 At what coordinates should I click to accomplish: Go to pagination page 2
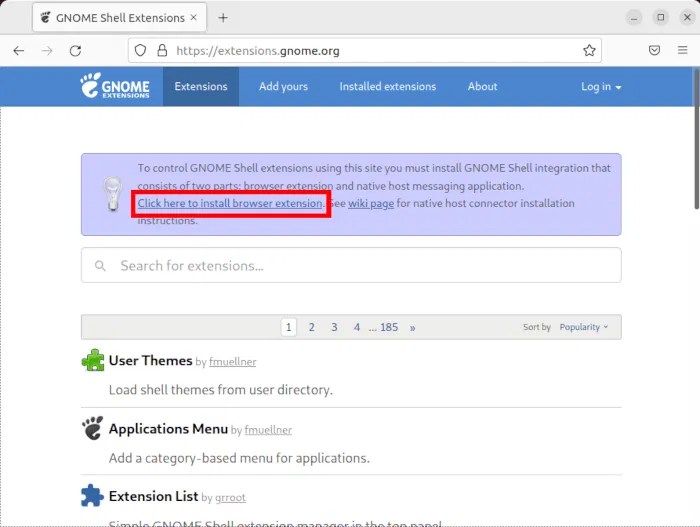[x=312, y=327]
